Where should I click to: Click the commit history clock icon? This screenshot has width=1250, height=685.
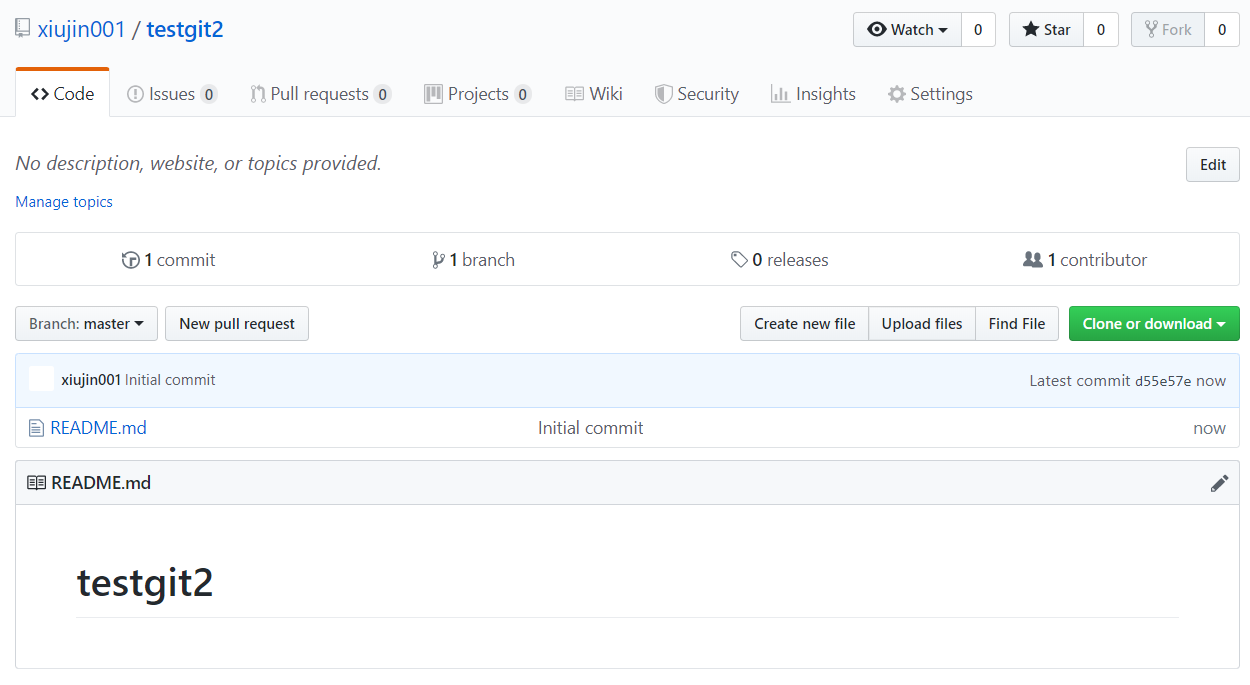pyautogui.click(x=130, y=260)
